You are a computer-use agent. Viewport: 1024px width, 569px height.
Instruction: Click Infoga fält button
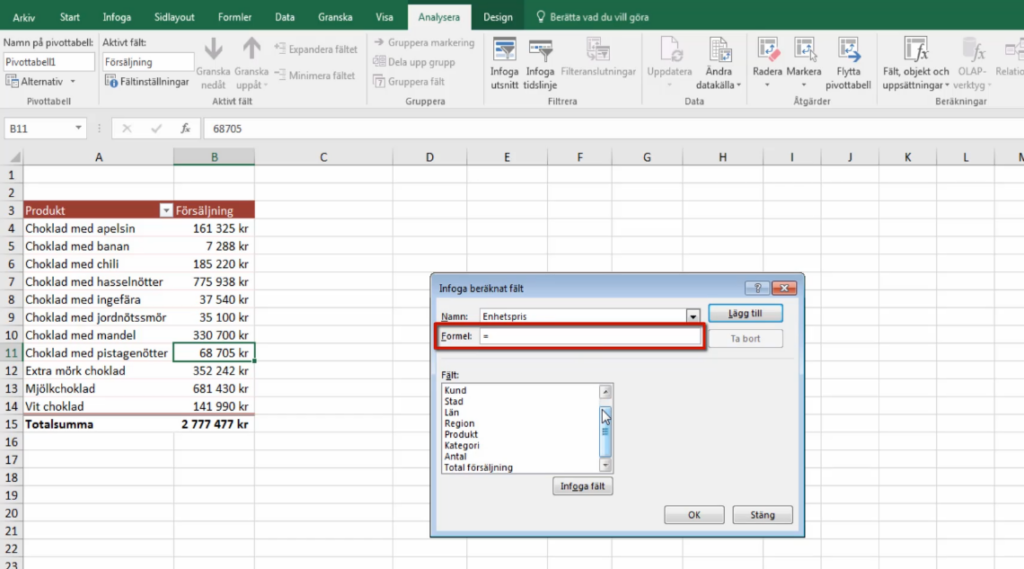point(583,486)
